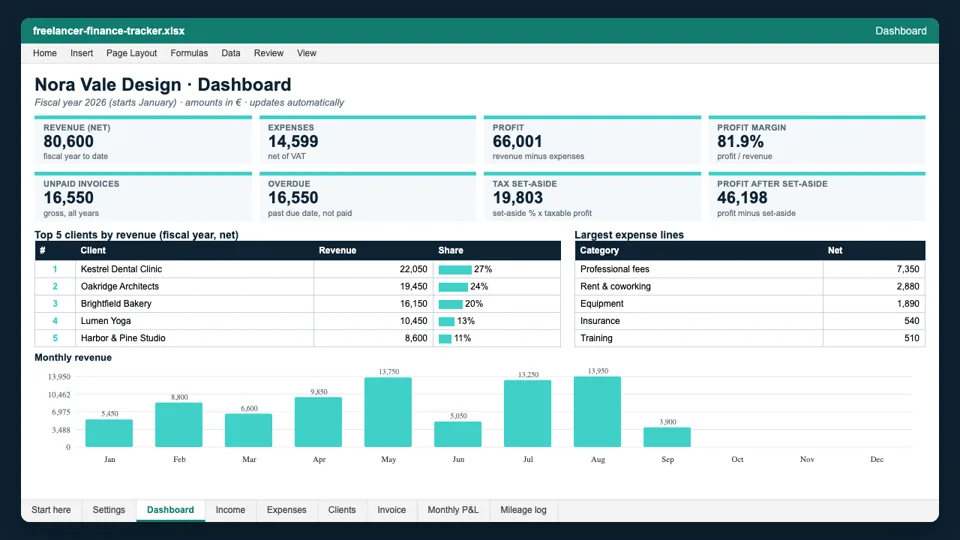Click the Dashboard label in title bar
Screen dimensions: 960x540
(901, 31)
